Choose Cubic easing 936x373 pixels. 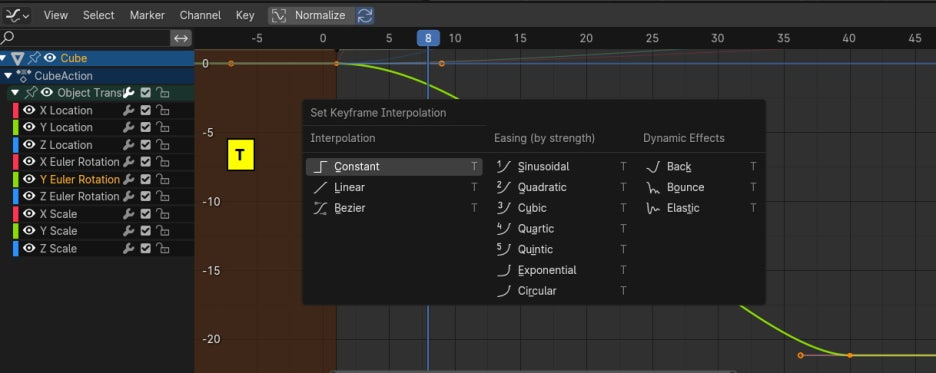[561, 208]
